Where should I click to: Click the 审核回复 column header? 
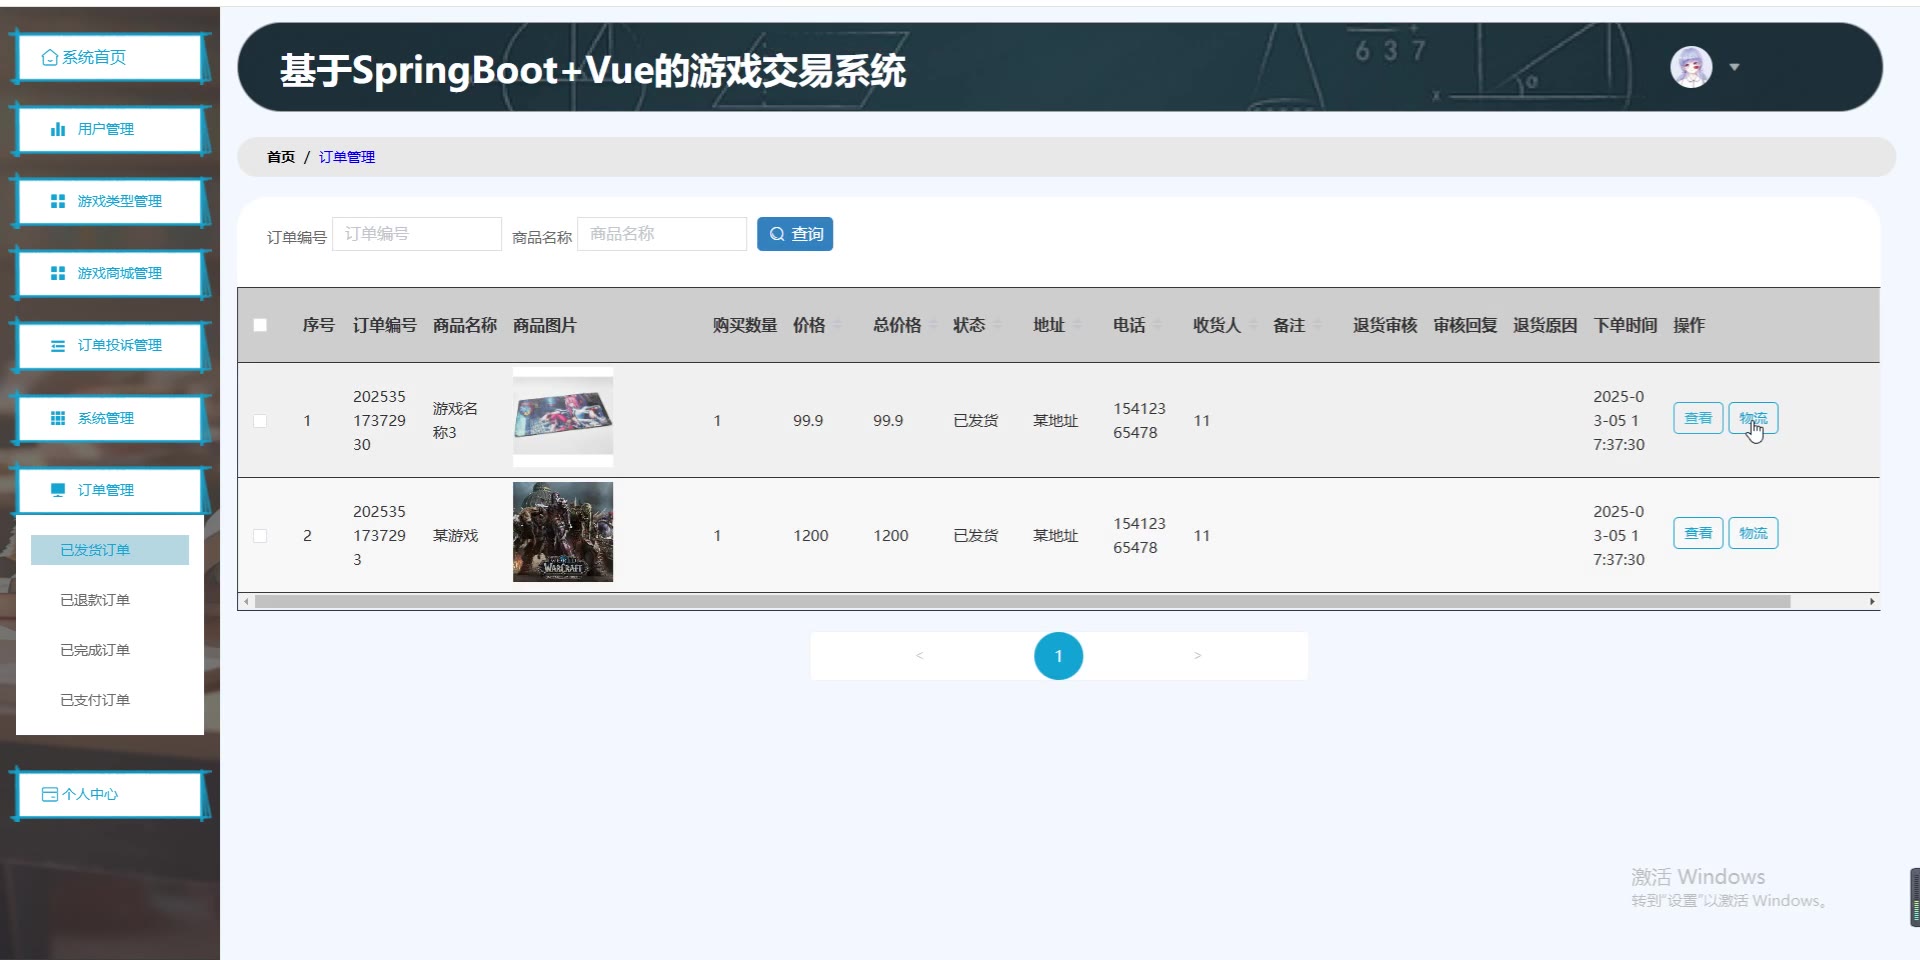[1465, 325]
